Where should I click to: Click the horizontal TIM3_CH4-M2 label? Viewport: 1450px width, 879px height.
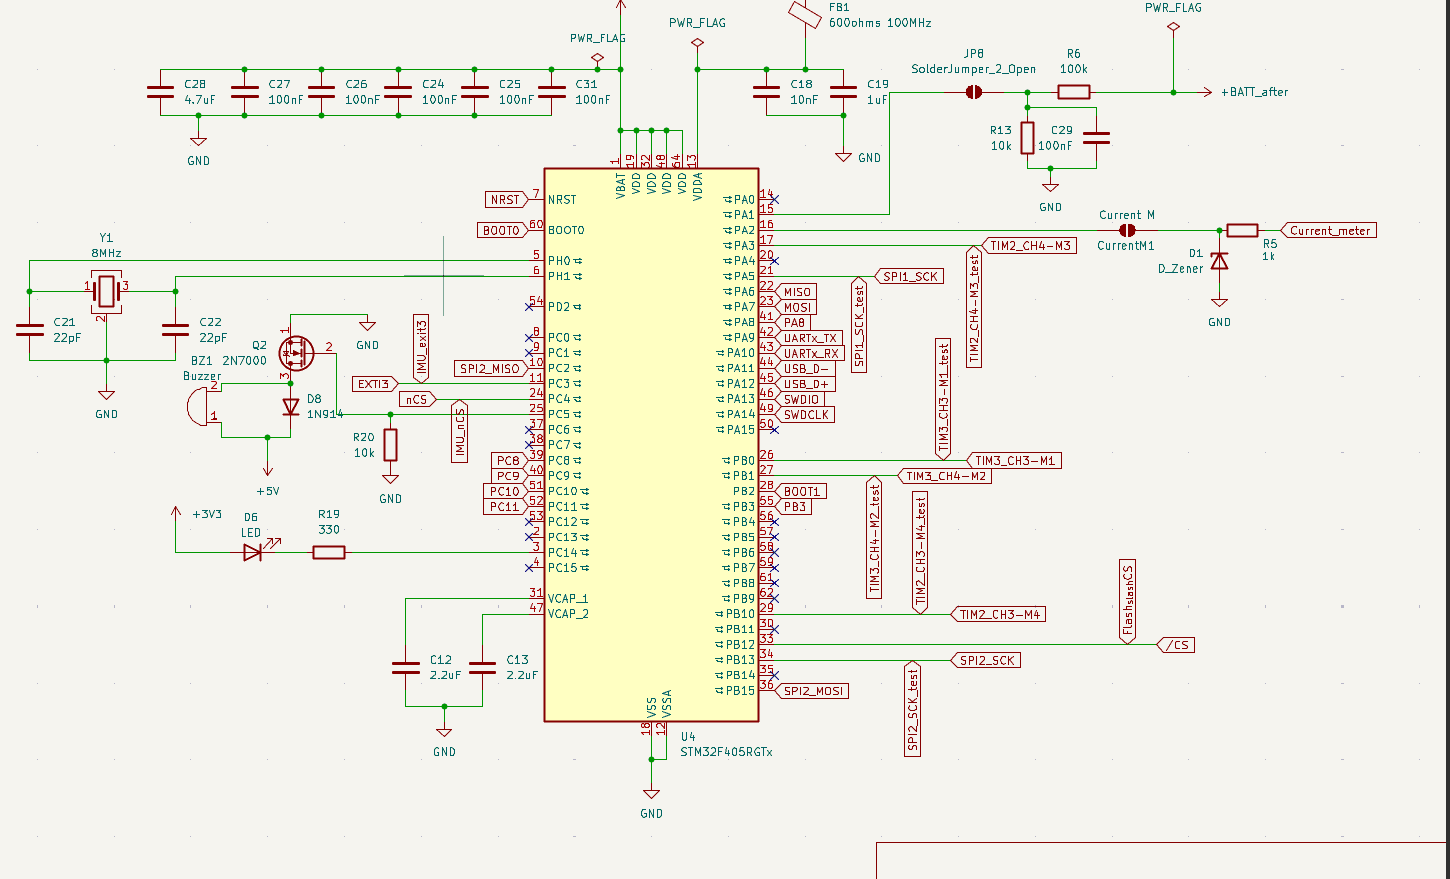944,476
